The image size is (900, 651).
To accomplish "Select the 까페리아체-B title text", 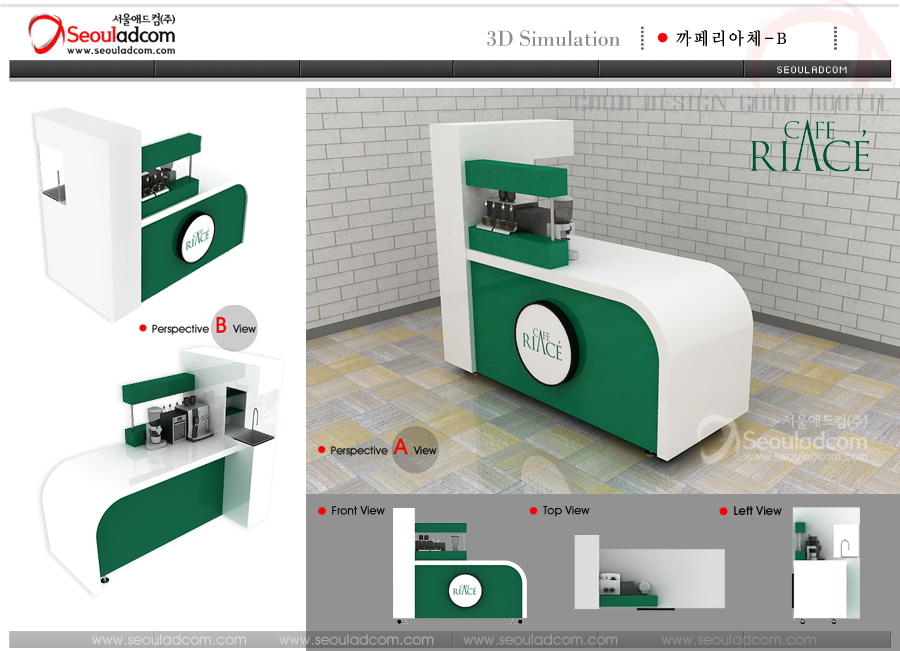I will 731,38.
